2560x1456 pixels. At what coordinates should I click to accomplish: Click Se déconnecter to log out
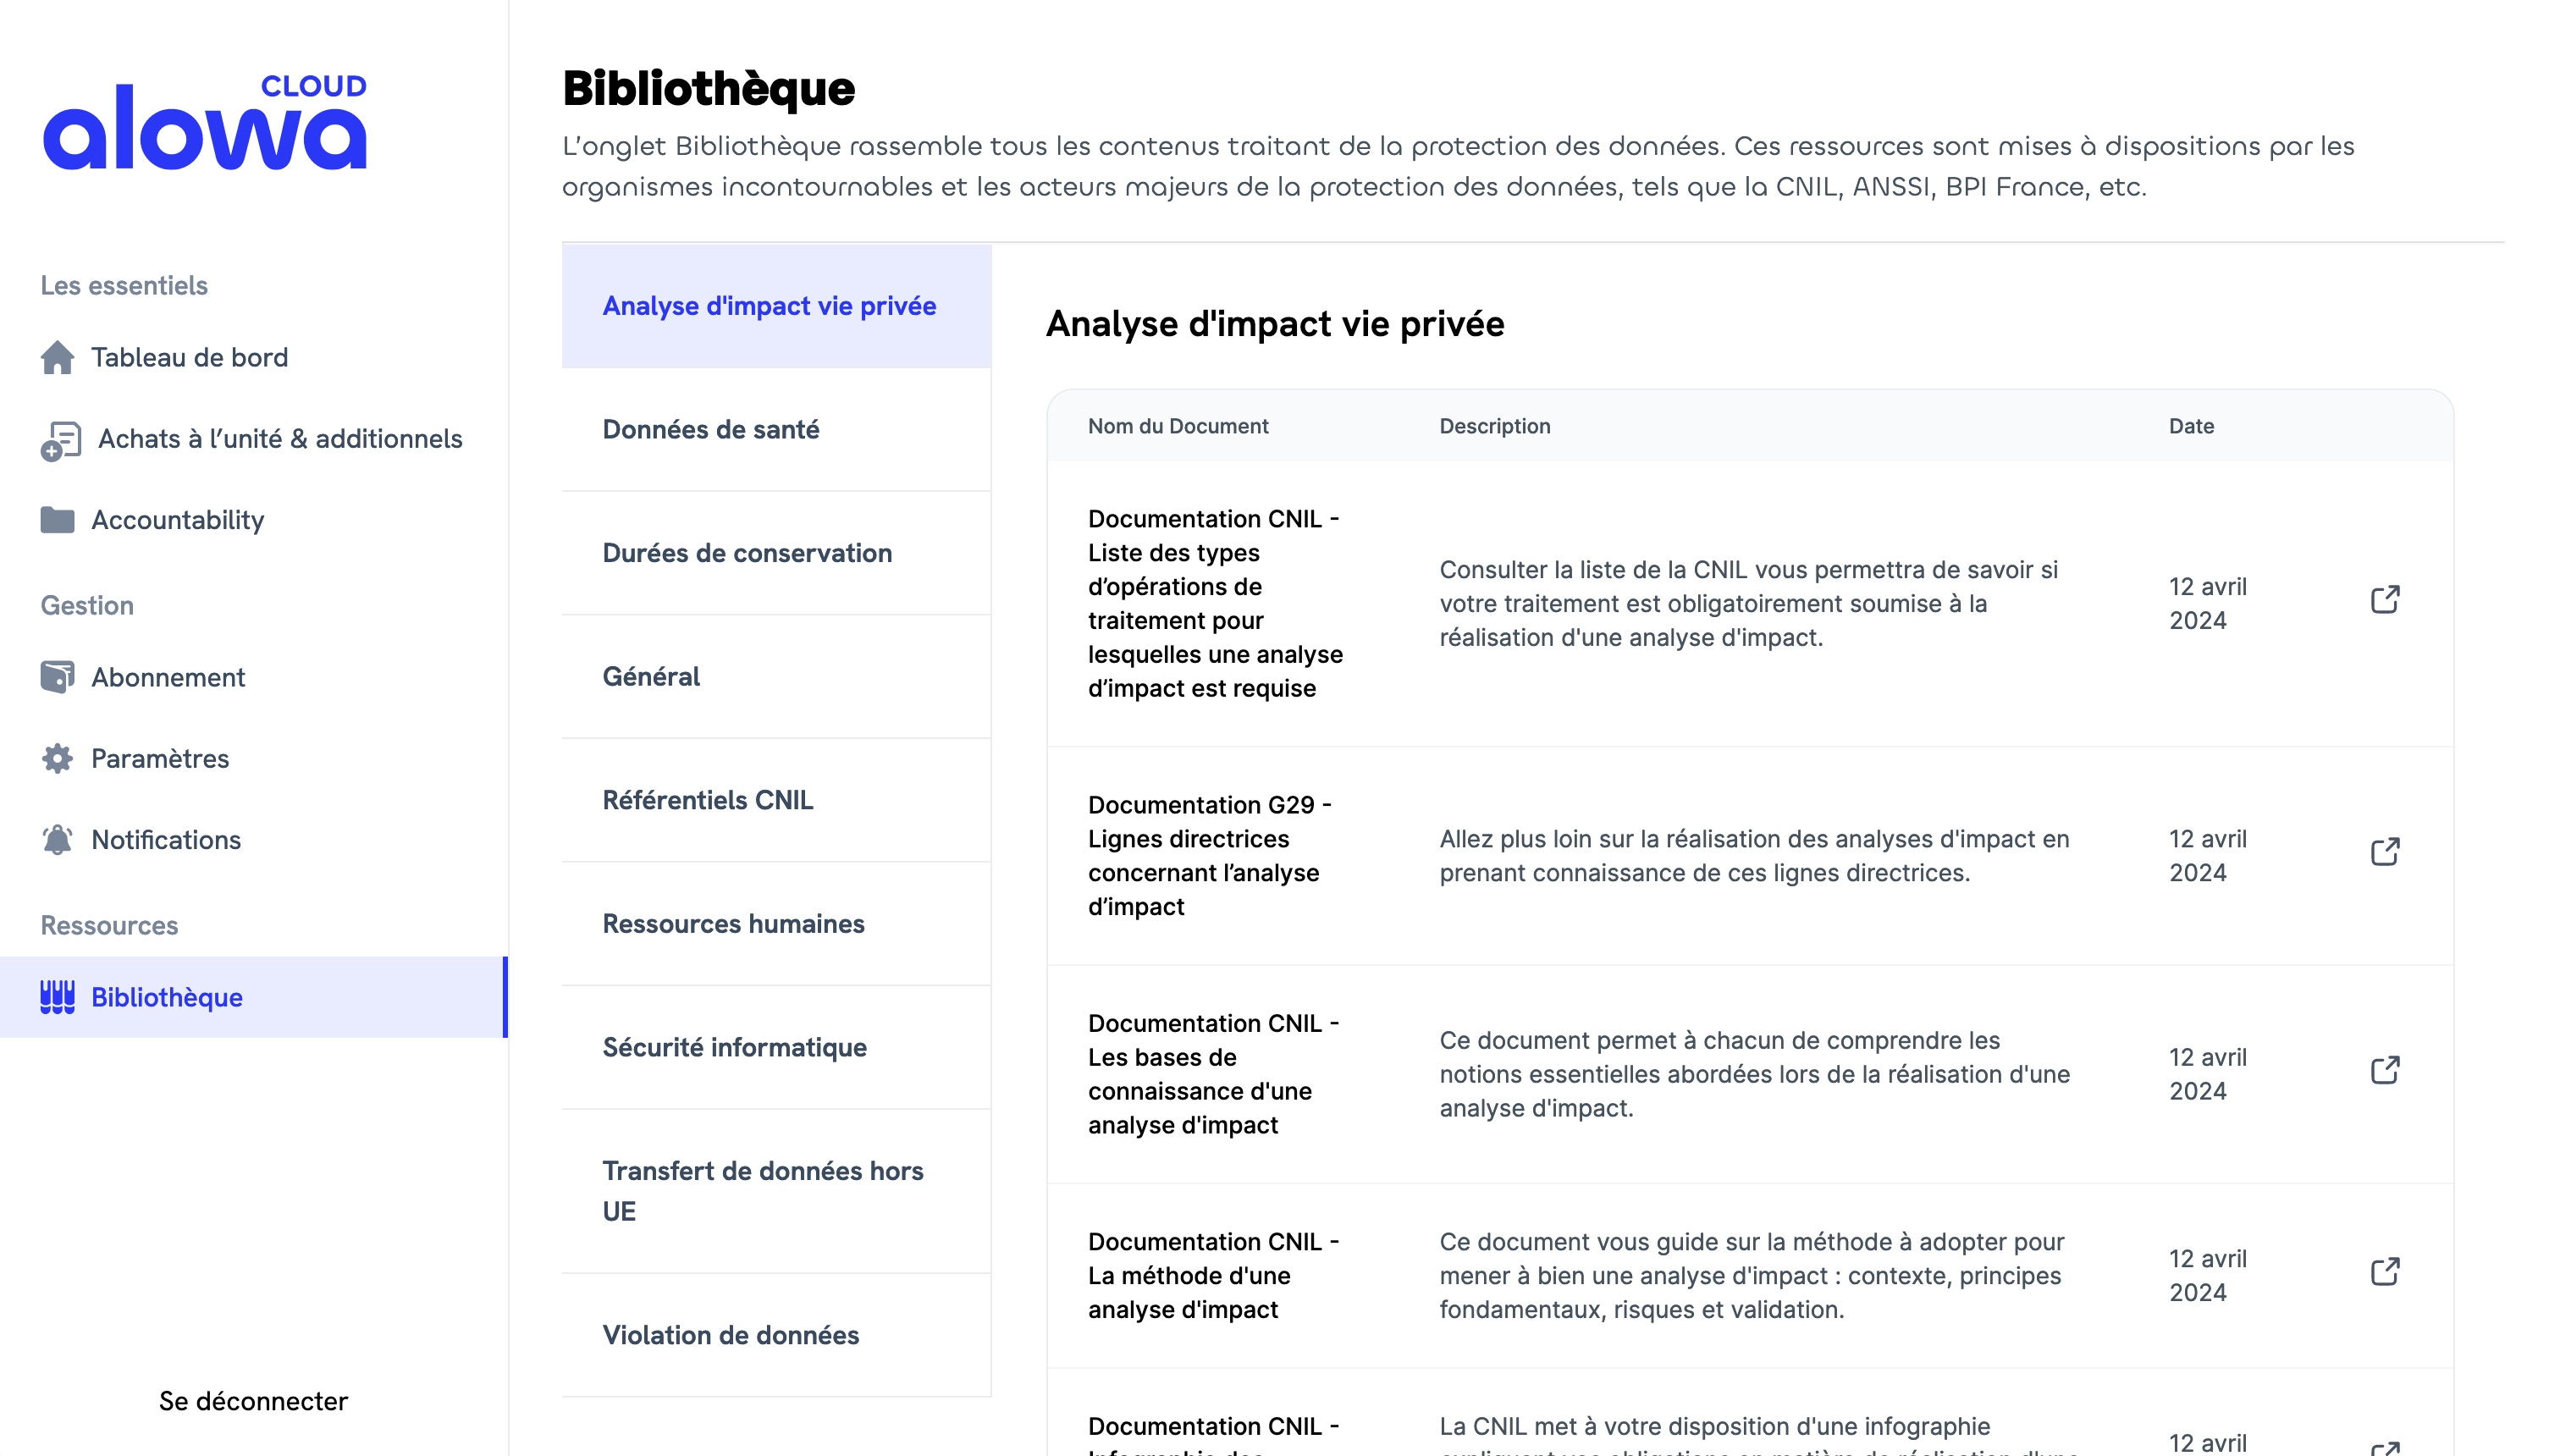point(253,1400)
